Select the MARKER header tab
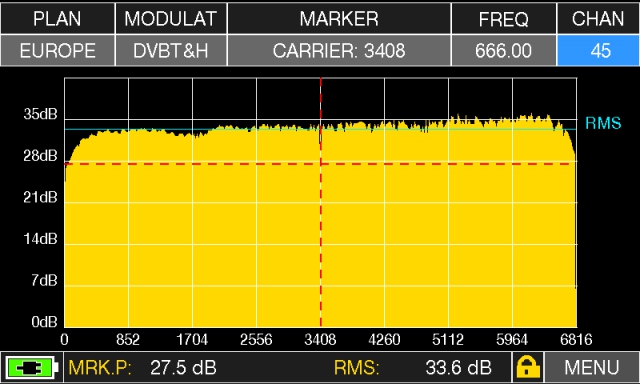 point(339,18)
